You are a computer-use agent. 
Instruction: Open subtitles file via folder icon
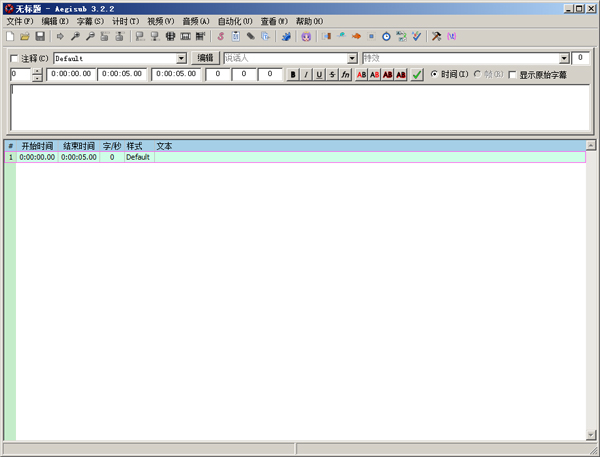point(25,36)
